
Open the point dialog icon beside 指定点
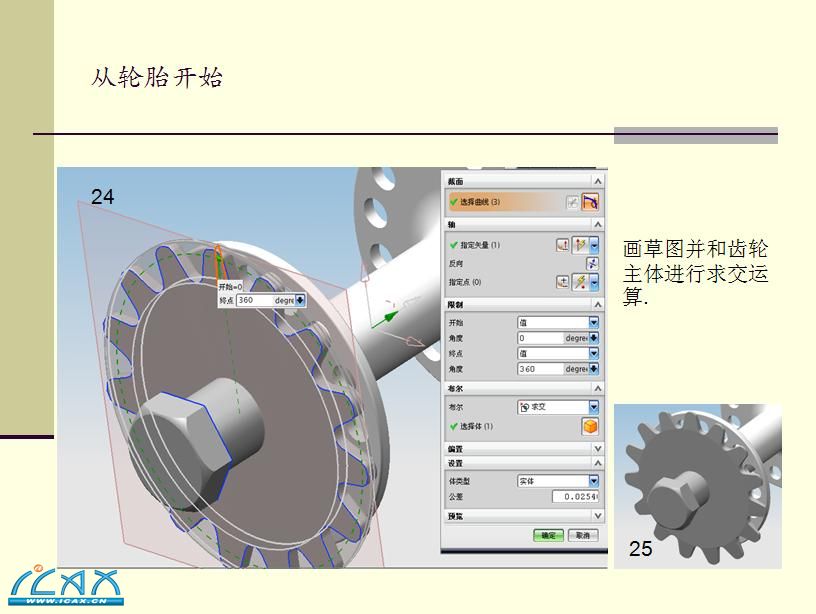[x=562, y=282]
